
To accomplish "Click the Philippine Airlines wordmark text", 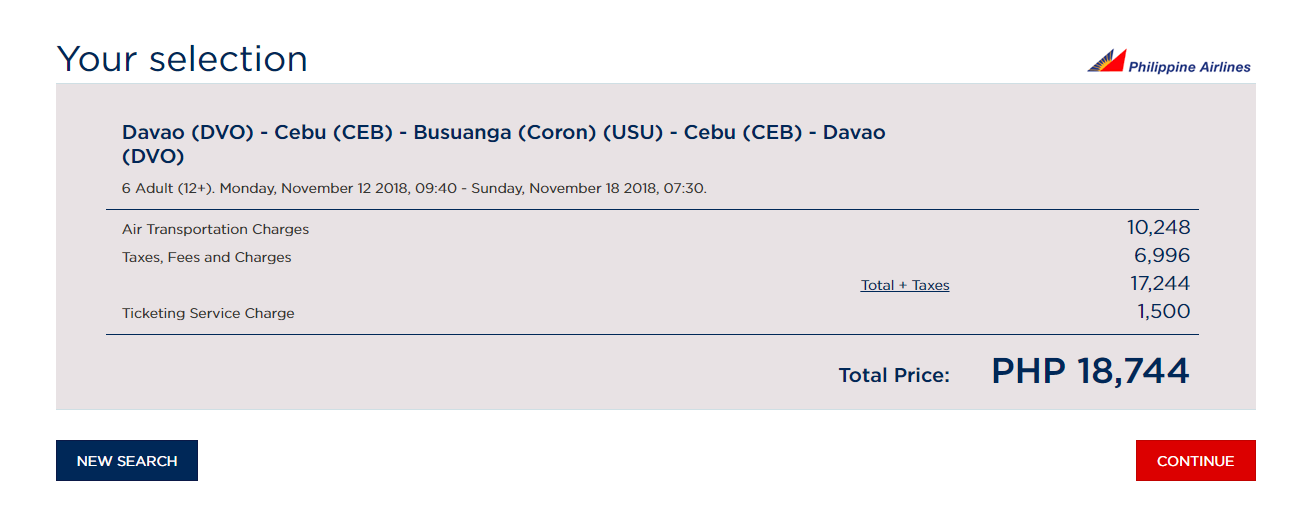I will point(1189,68).
